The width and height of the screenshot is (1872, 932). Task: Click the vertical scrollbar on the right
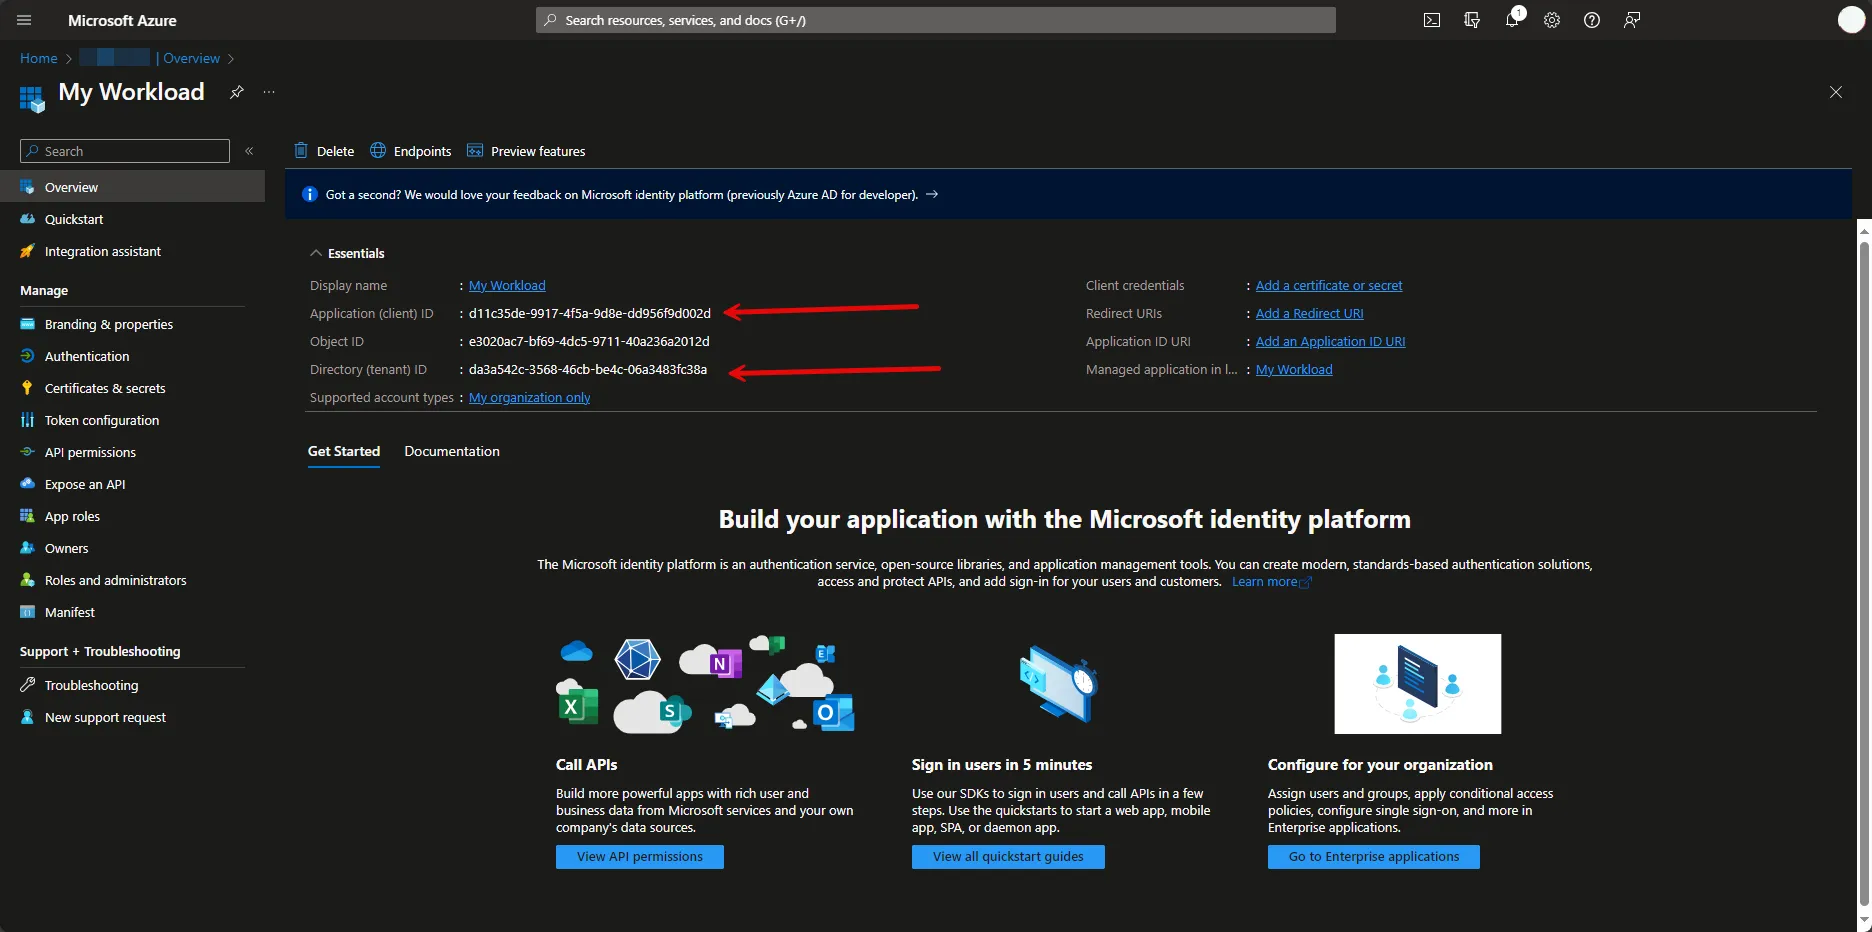(x=1863, y=570)
